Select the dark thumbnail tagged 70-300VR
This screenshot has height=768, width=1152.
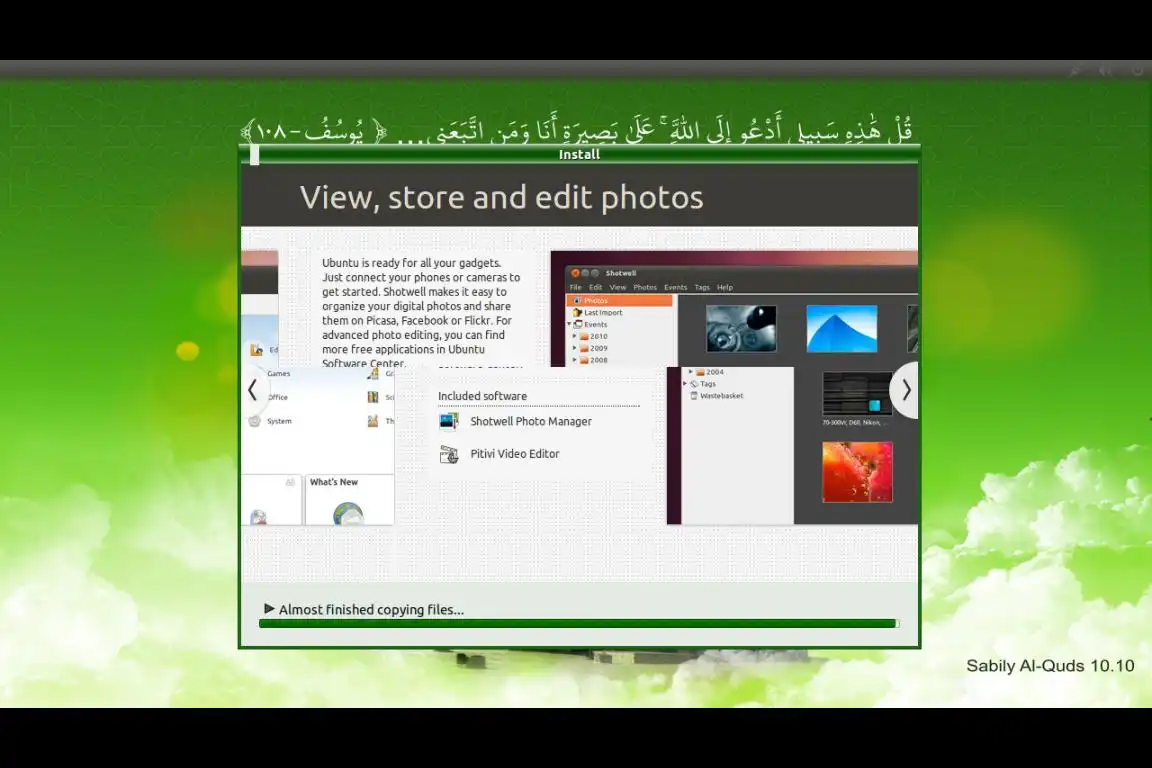pos(857,394)
